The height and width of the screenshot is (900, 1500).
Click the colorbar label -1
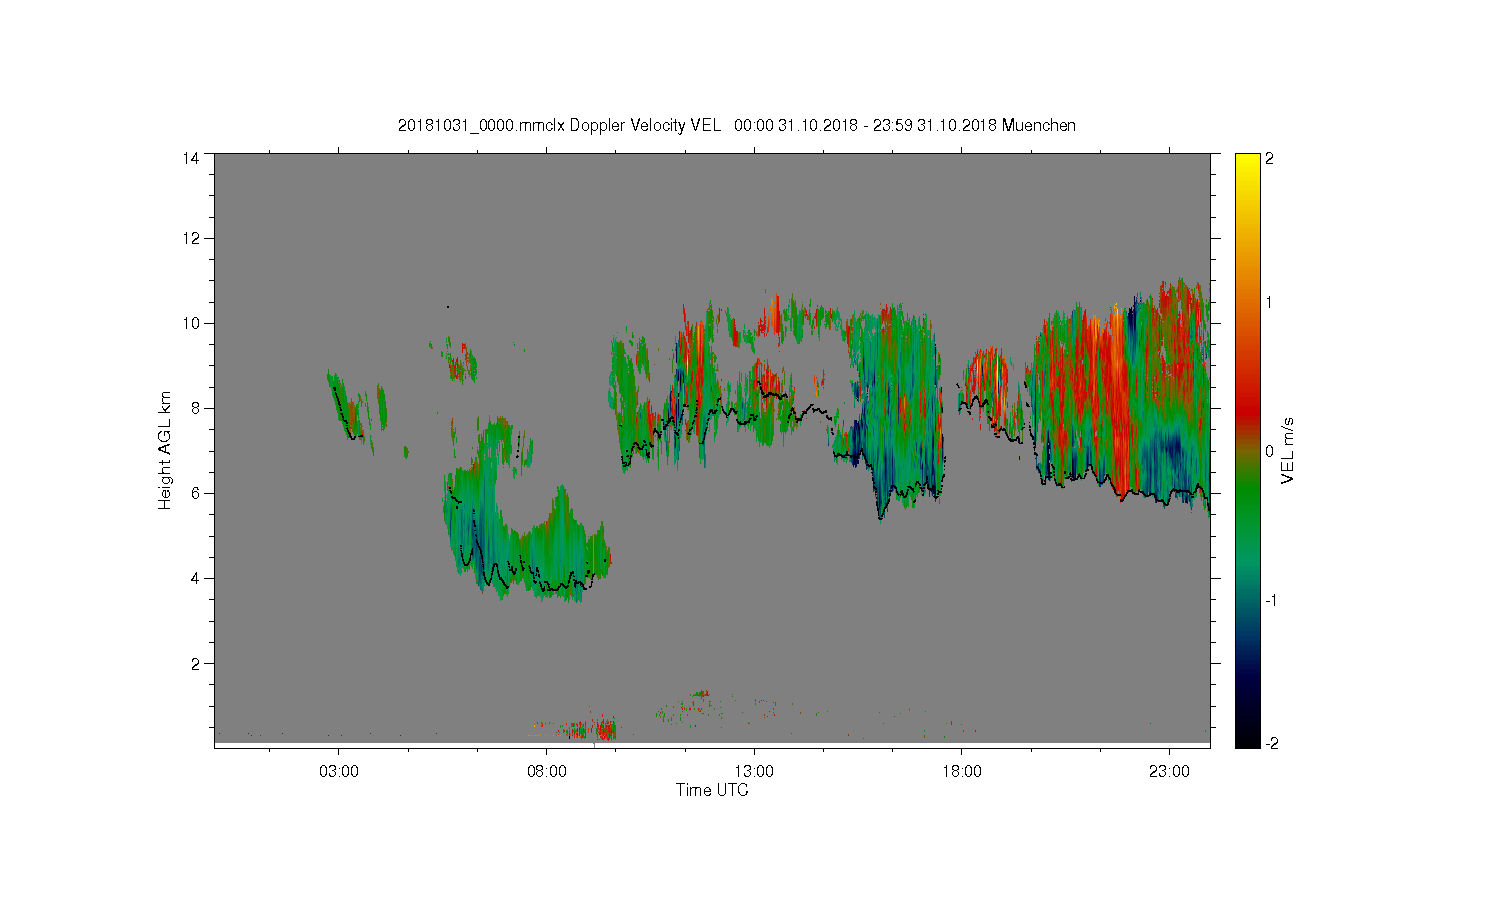click(x=1270, y=600)
